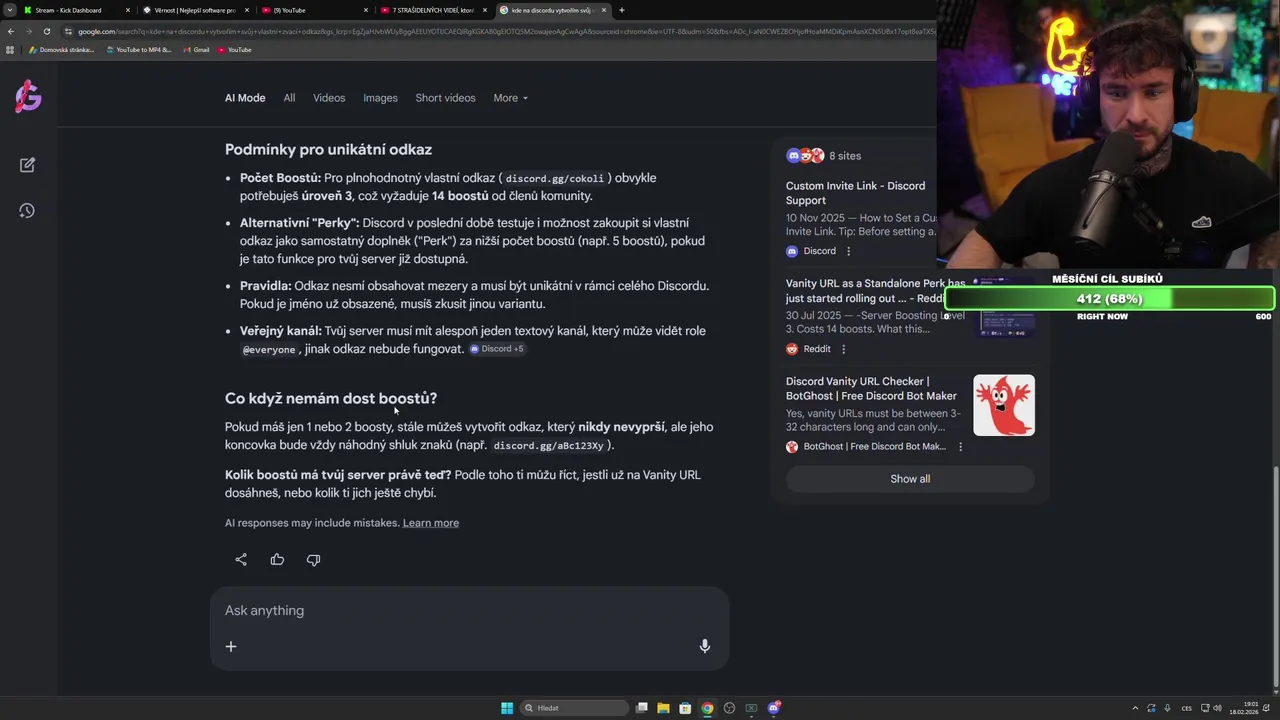Open the Windows Start menu
This screenshot has height=720, width=1280.
507,708
